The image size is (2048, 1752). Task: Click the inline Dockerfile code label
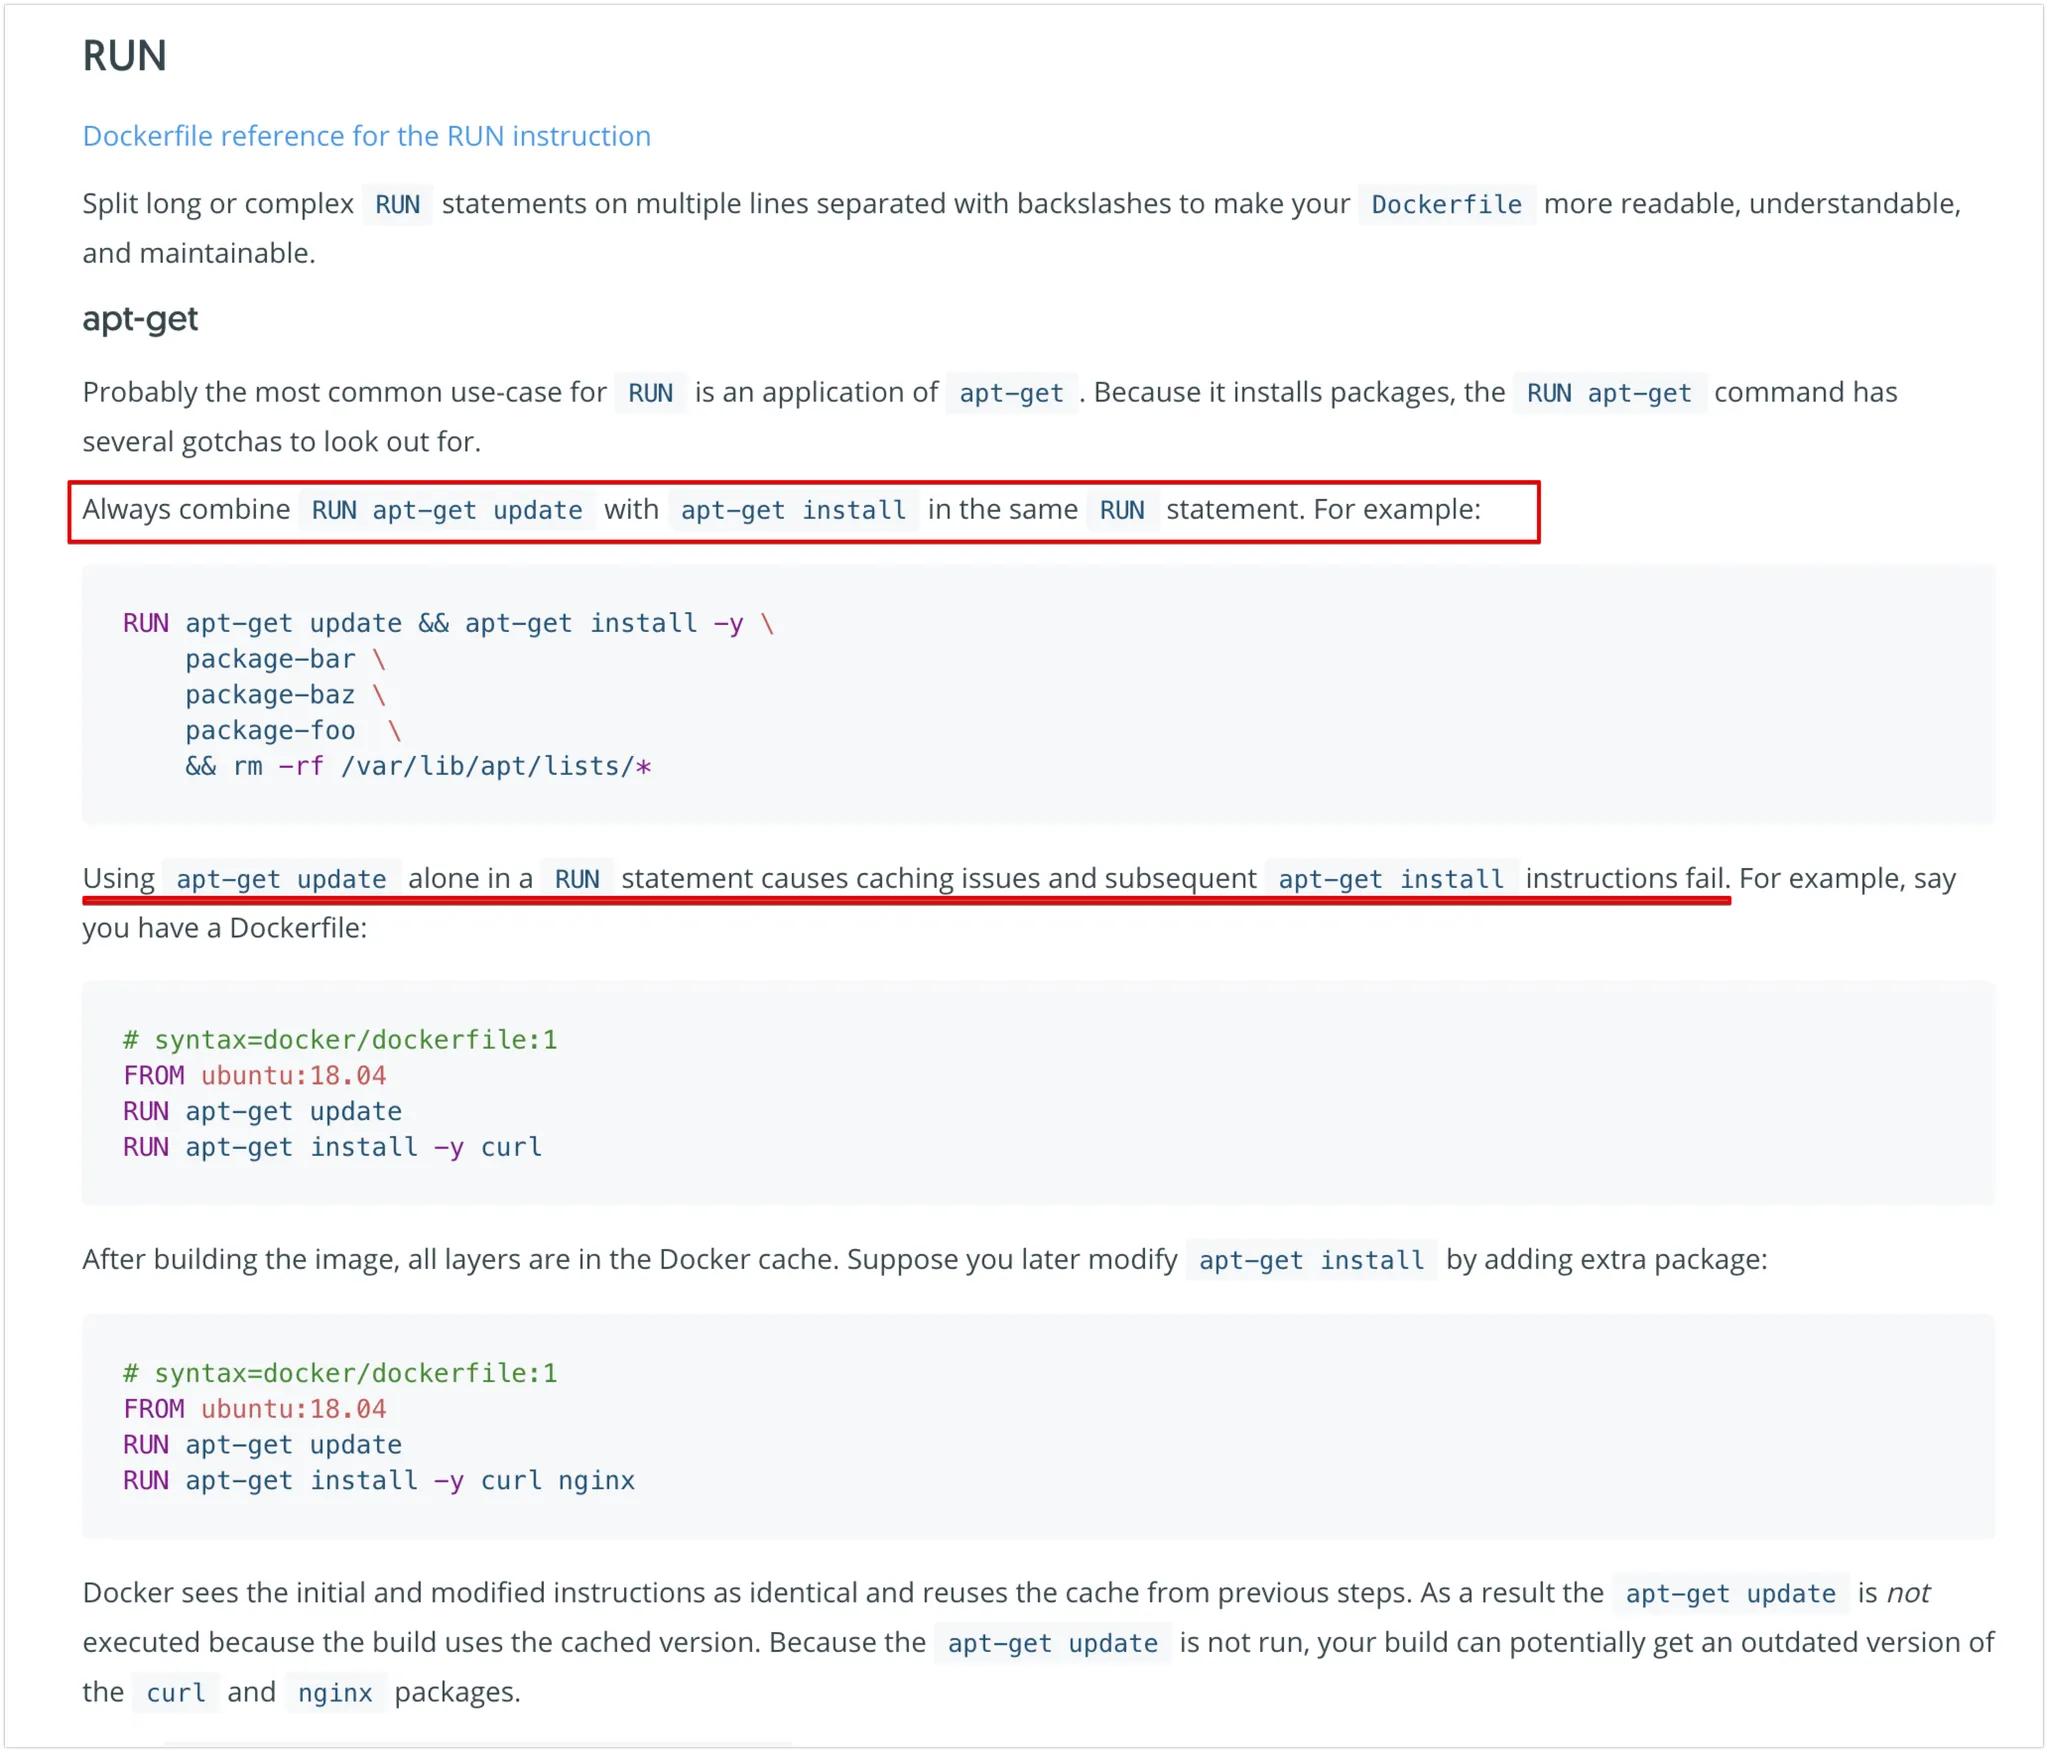[1445, 205]
